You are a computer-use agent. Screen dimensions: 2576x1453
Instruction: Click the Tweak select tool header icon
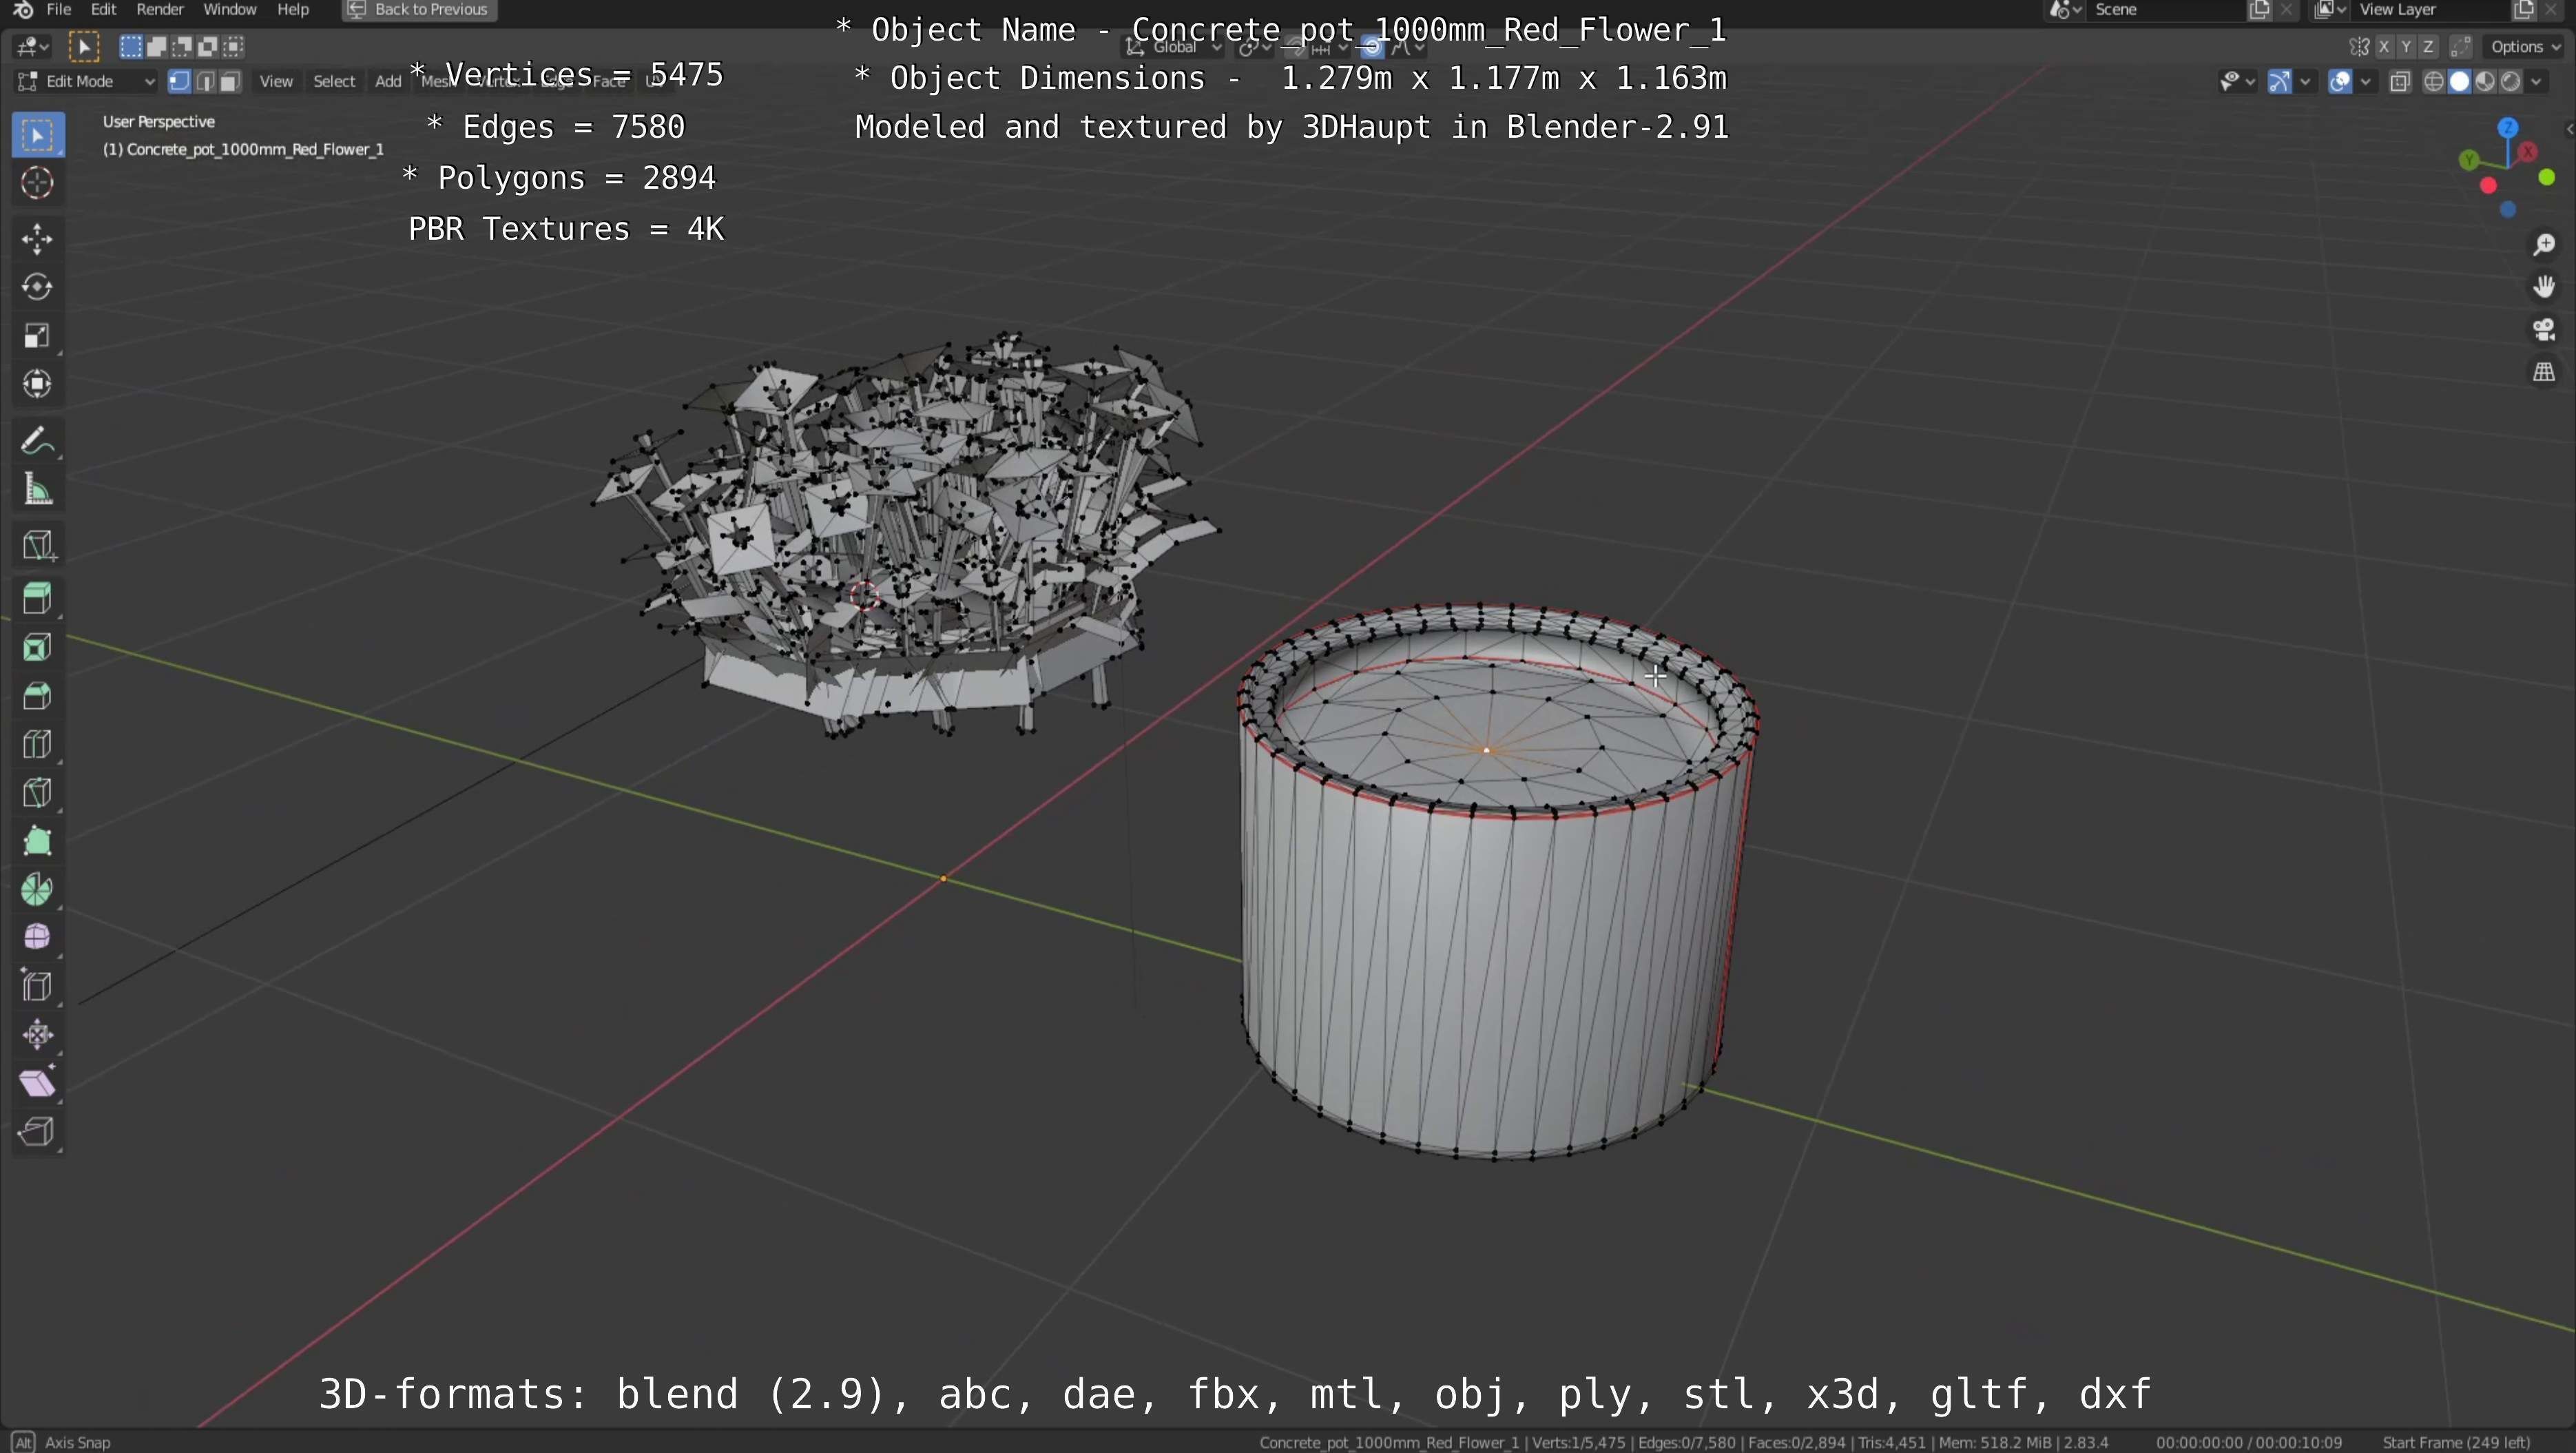click(84, 46)
